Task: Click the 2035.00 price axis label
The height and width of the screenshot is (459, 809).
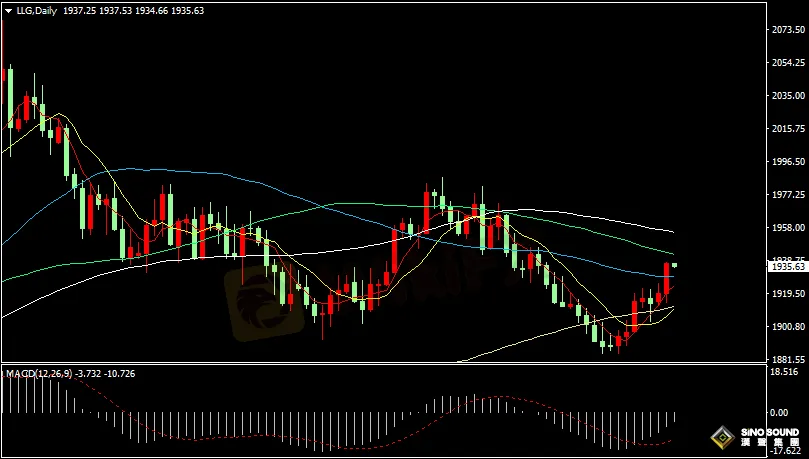Action: (x=787, y=96)
